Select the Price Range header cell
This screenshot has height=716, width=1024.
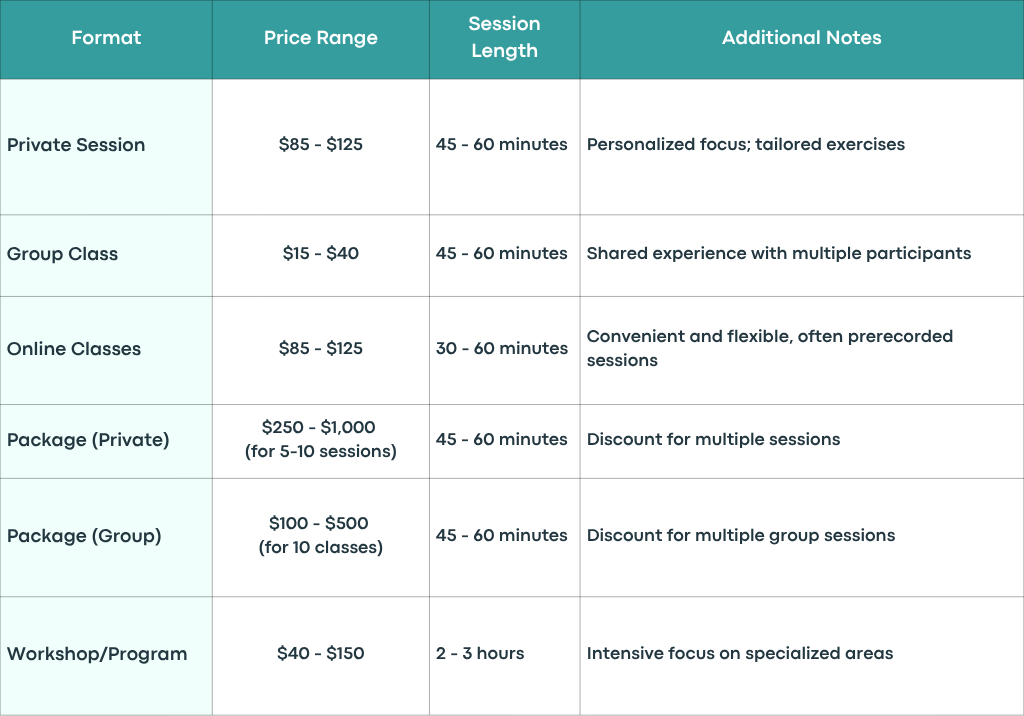coord(321,39)
